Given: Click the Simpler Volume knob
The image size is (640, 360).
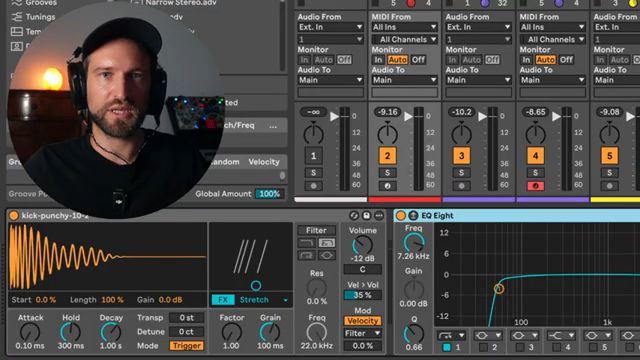Looking at the screenshot, I should click(362, 245).
